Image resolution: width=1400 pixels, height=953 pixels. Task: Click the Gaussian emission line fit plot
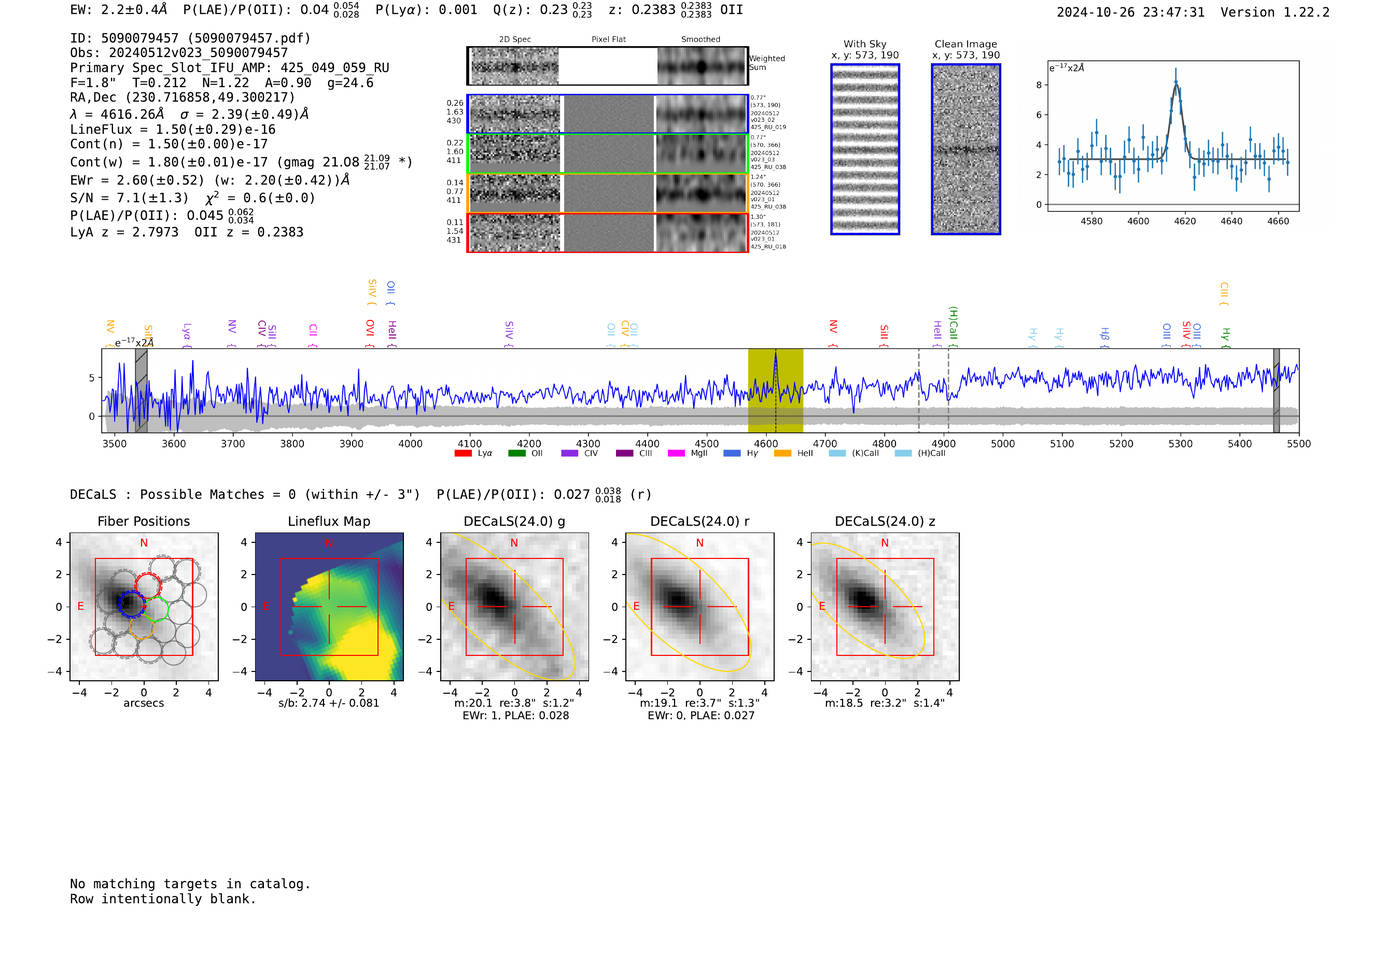(1173, 136)
